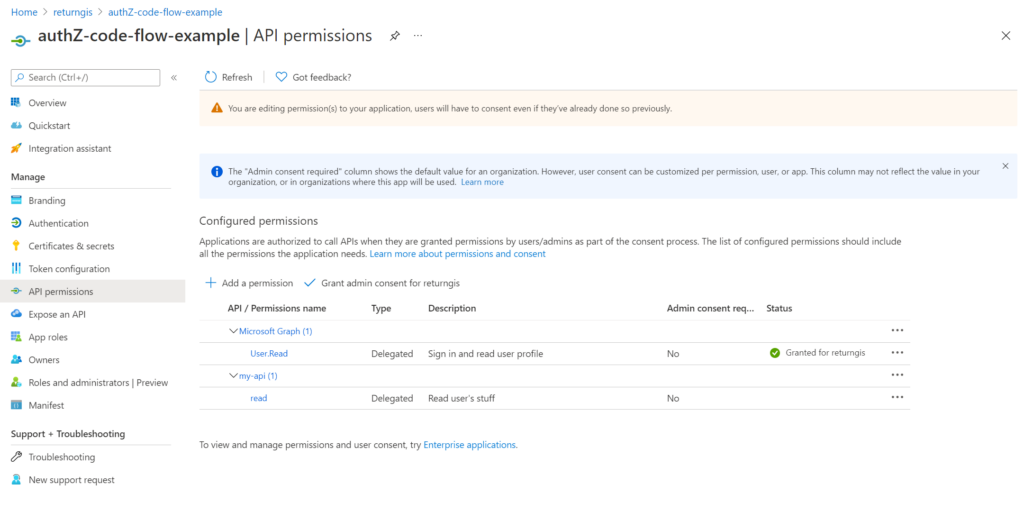Click 'Sign in and read user profile' description

pos(486,353)
